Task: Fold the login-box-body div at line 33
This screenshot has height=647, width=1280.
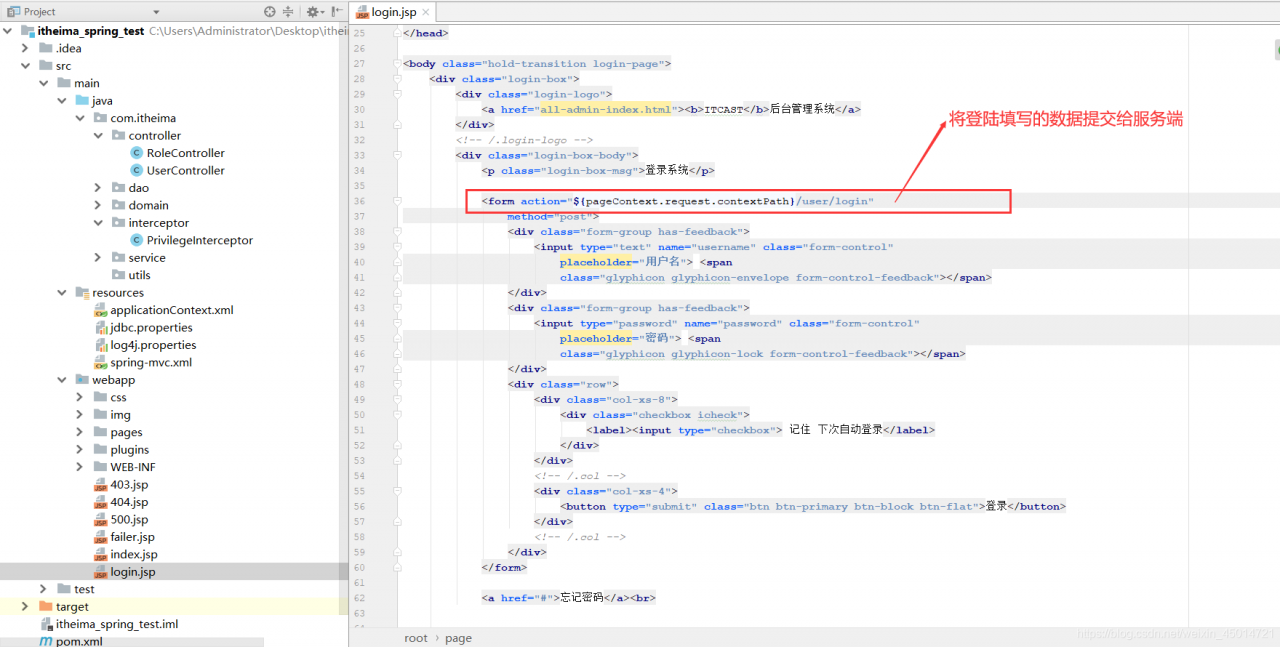Action: (397, 156)
